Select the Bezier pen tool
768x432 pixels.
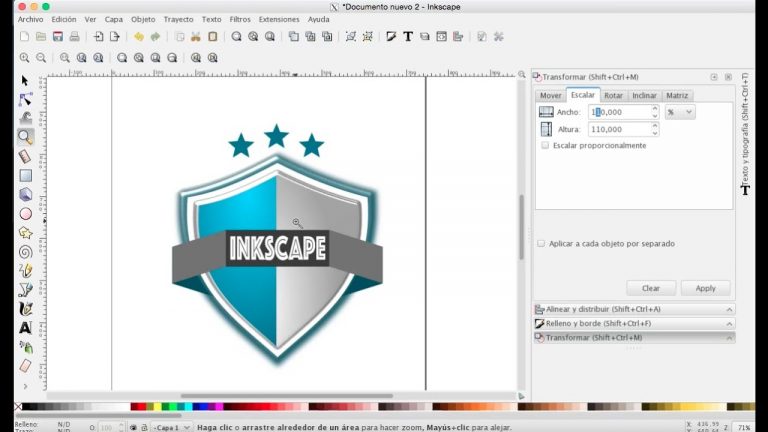click(25, 290)
